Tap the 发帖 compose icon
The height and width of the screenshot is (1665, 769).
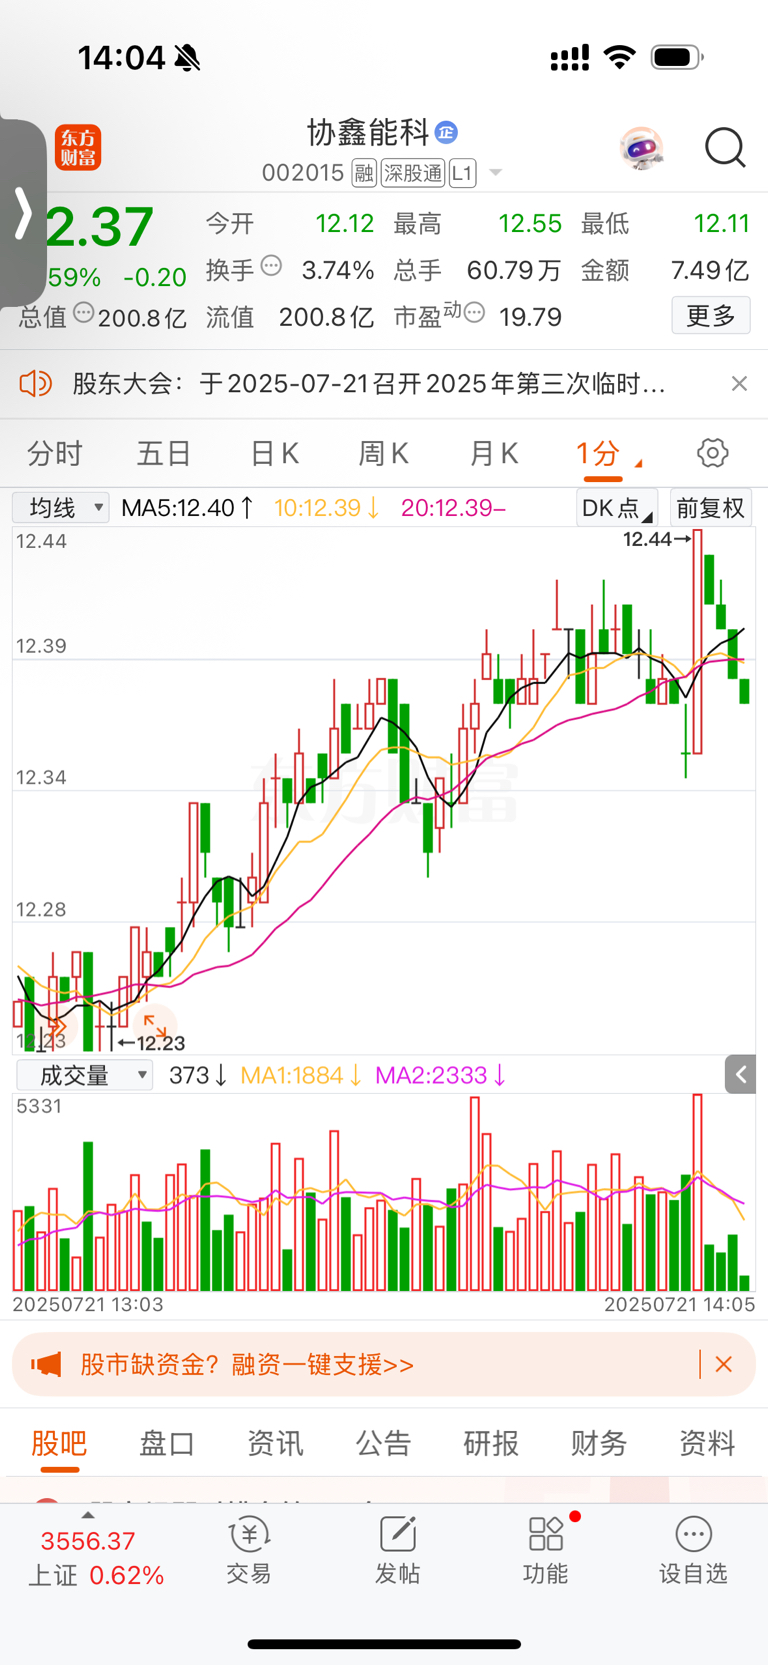(397, 1534)
